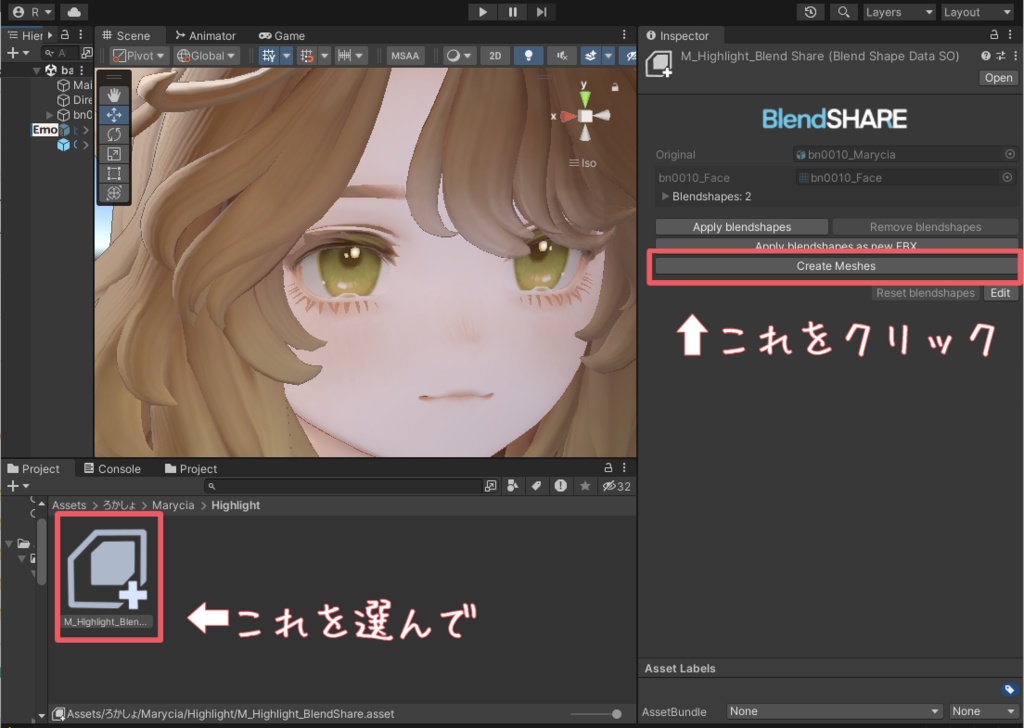
Task: Select the Rotate tool
Action: [113, 134]
